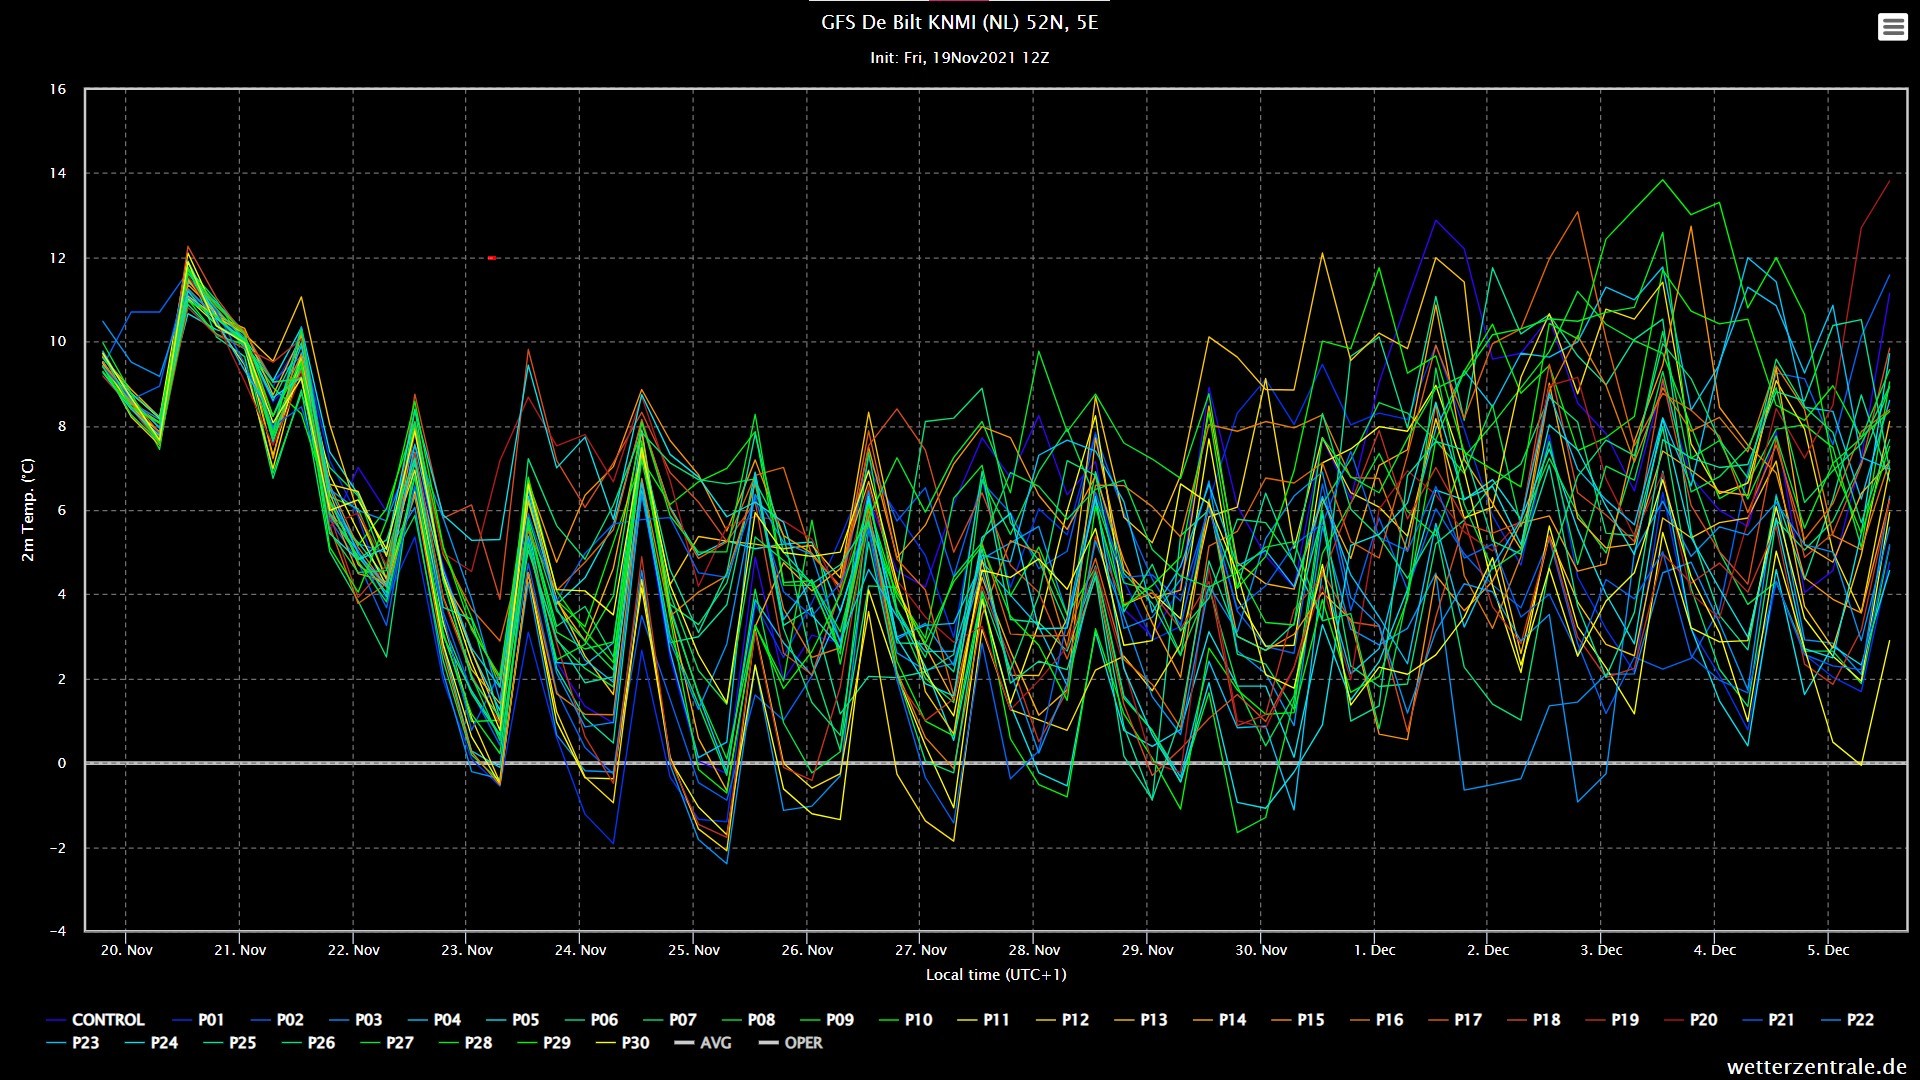Toggle the CONTROL series in legend
Screen dimensions: 1920x1080
96,1020
